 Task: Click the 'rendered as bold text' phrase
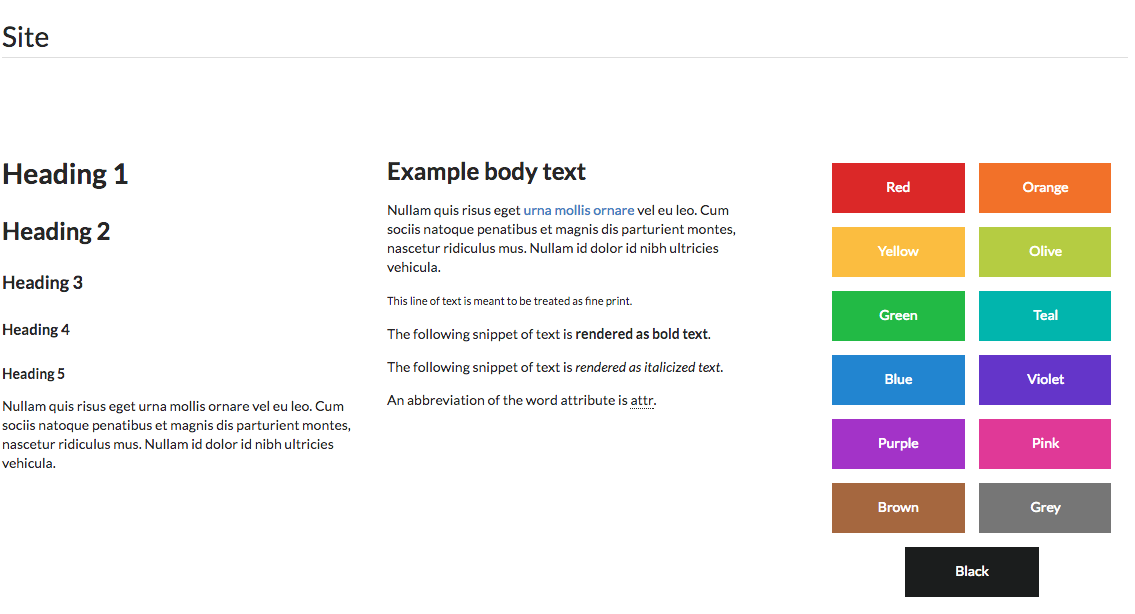click(x=641, y=334)
